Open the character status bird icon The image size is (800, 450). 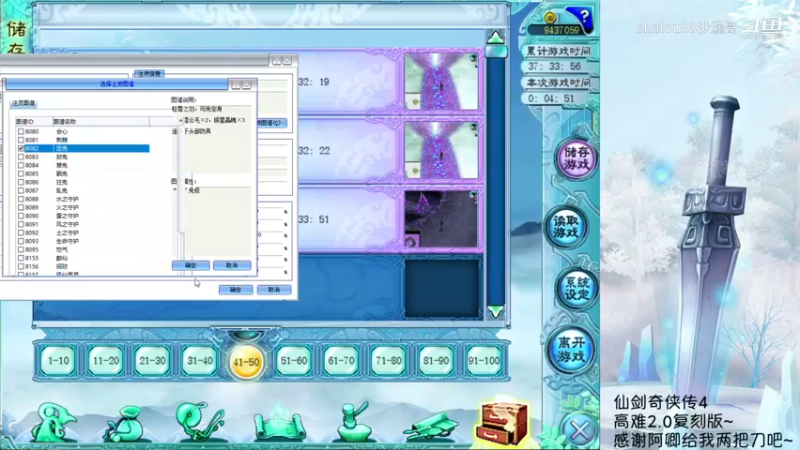pos(54,421)
